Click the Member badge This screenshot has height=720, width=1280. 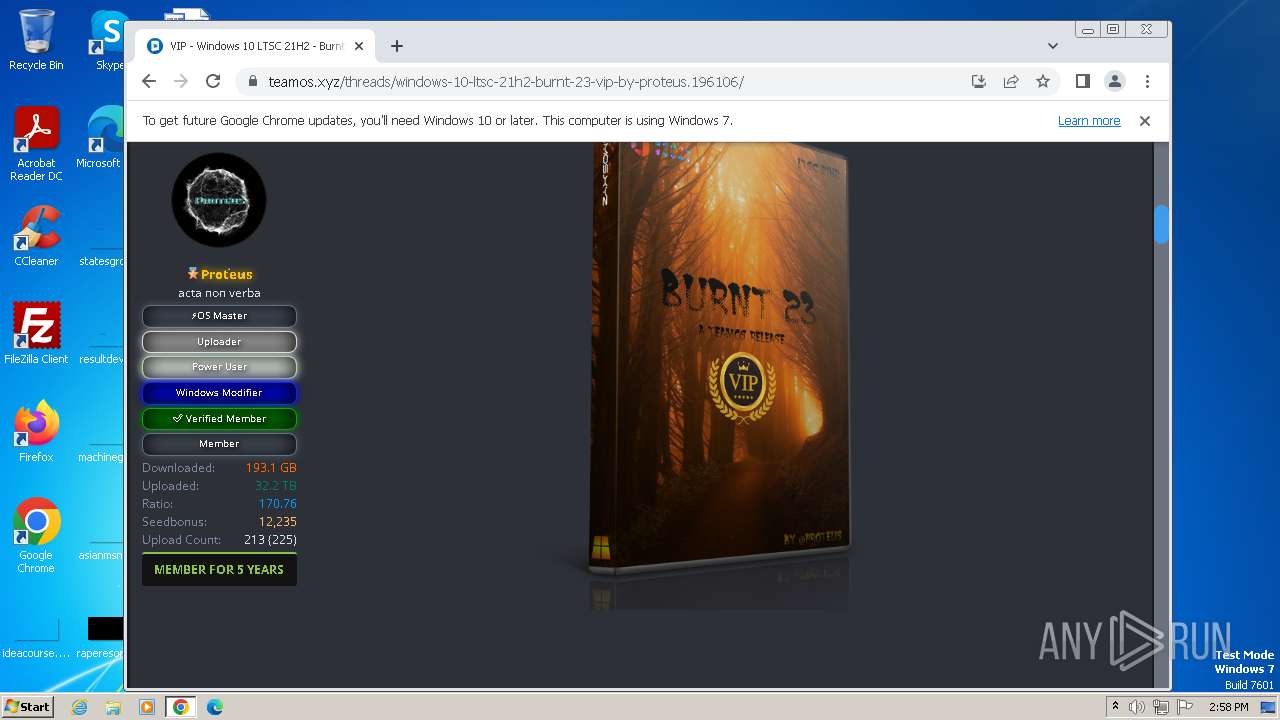coord(219,444)
